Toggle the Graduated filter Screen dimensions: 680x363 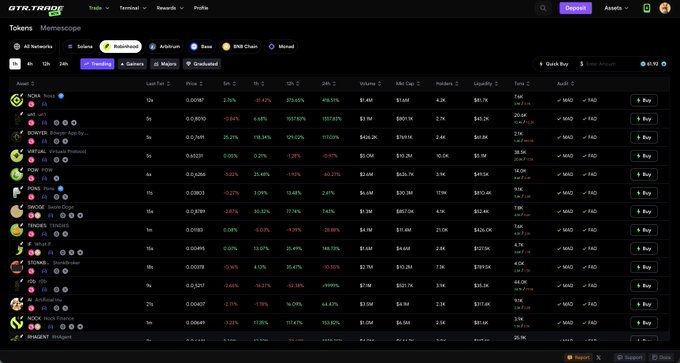pos(202,64)
